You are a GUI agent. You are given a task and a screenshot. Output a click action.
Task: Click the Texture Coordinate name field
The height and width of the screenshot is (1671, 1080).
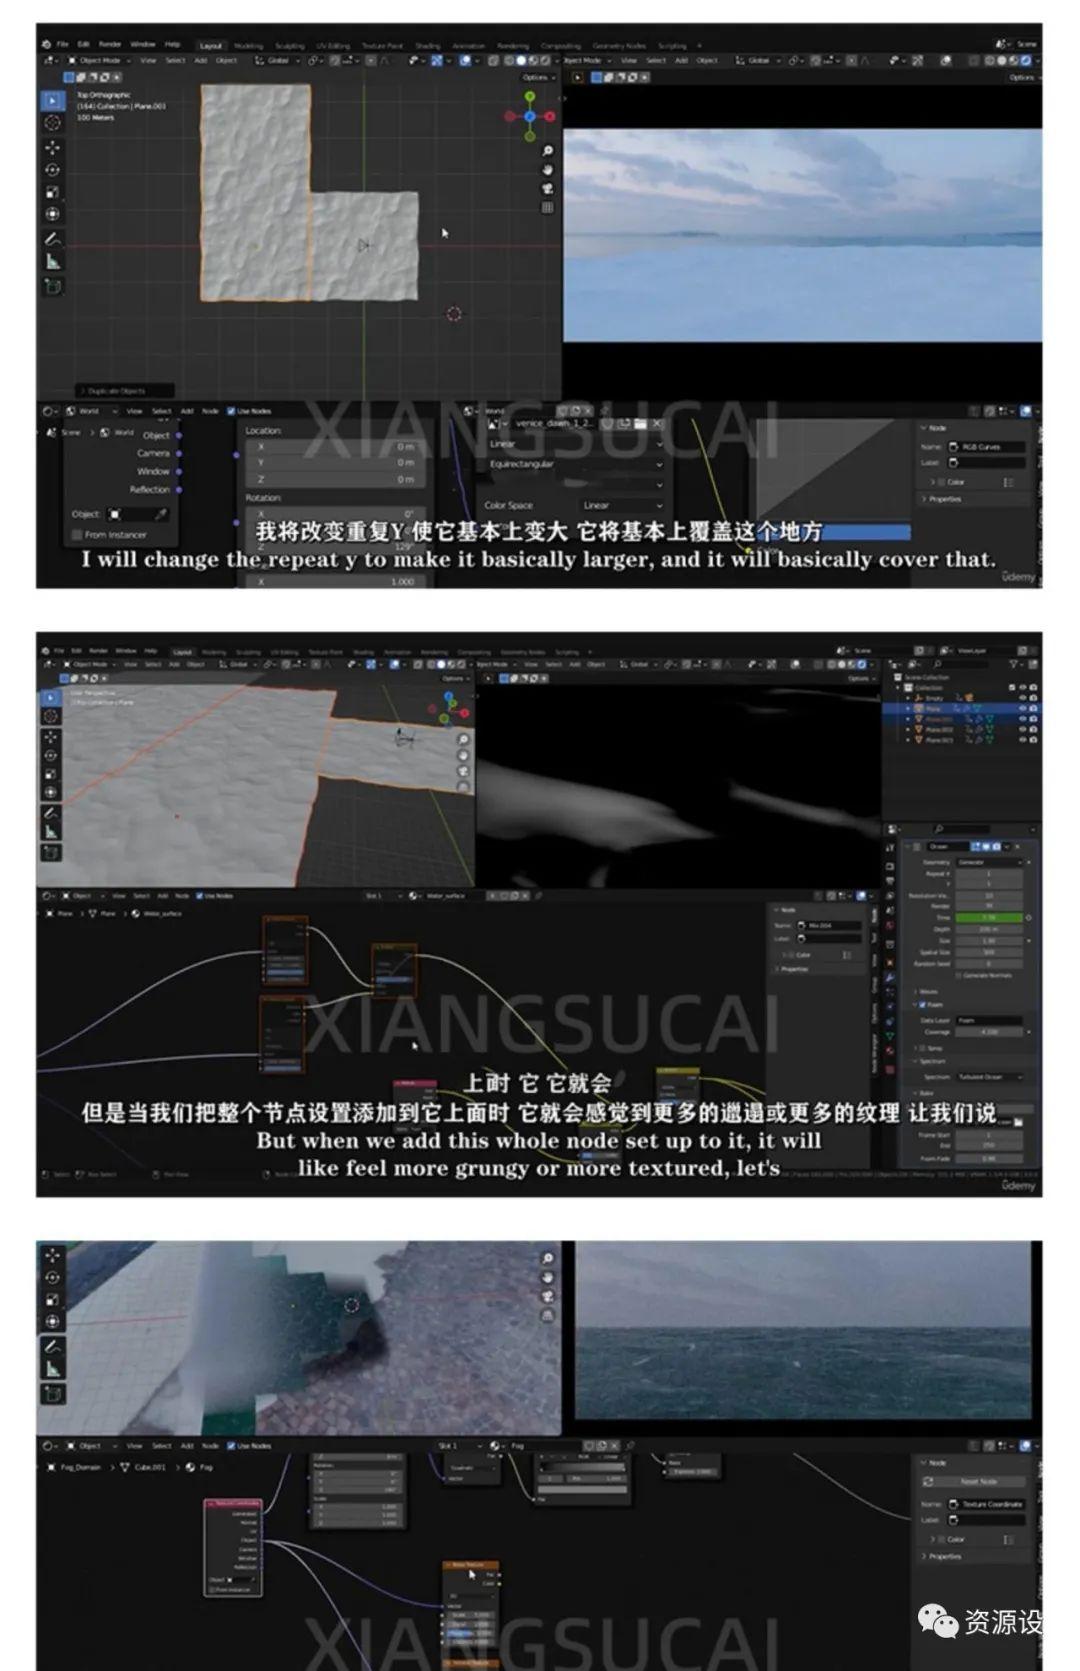coord(986,1504)
